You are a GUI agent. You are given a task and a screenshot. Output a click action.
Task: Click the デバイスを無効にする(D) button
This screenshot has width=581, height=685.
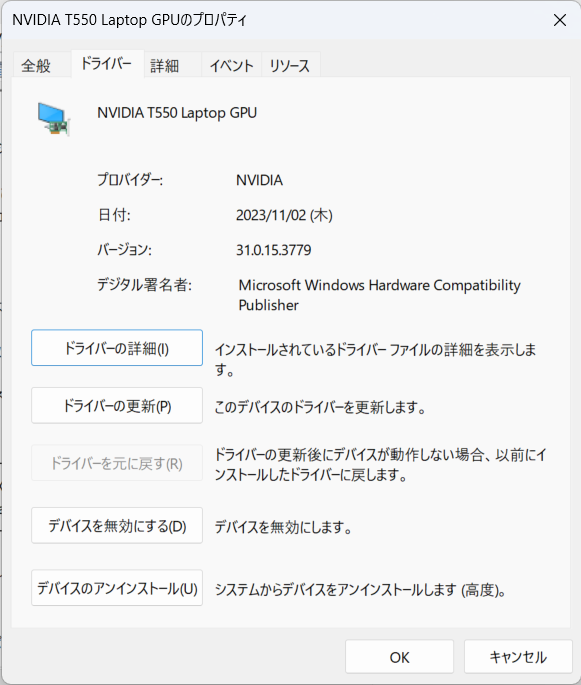point(117,526)
